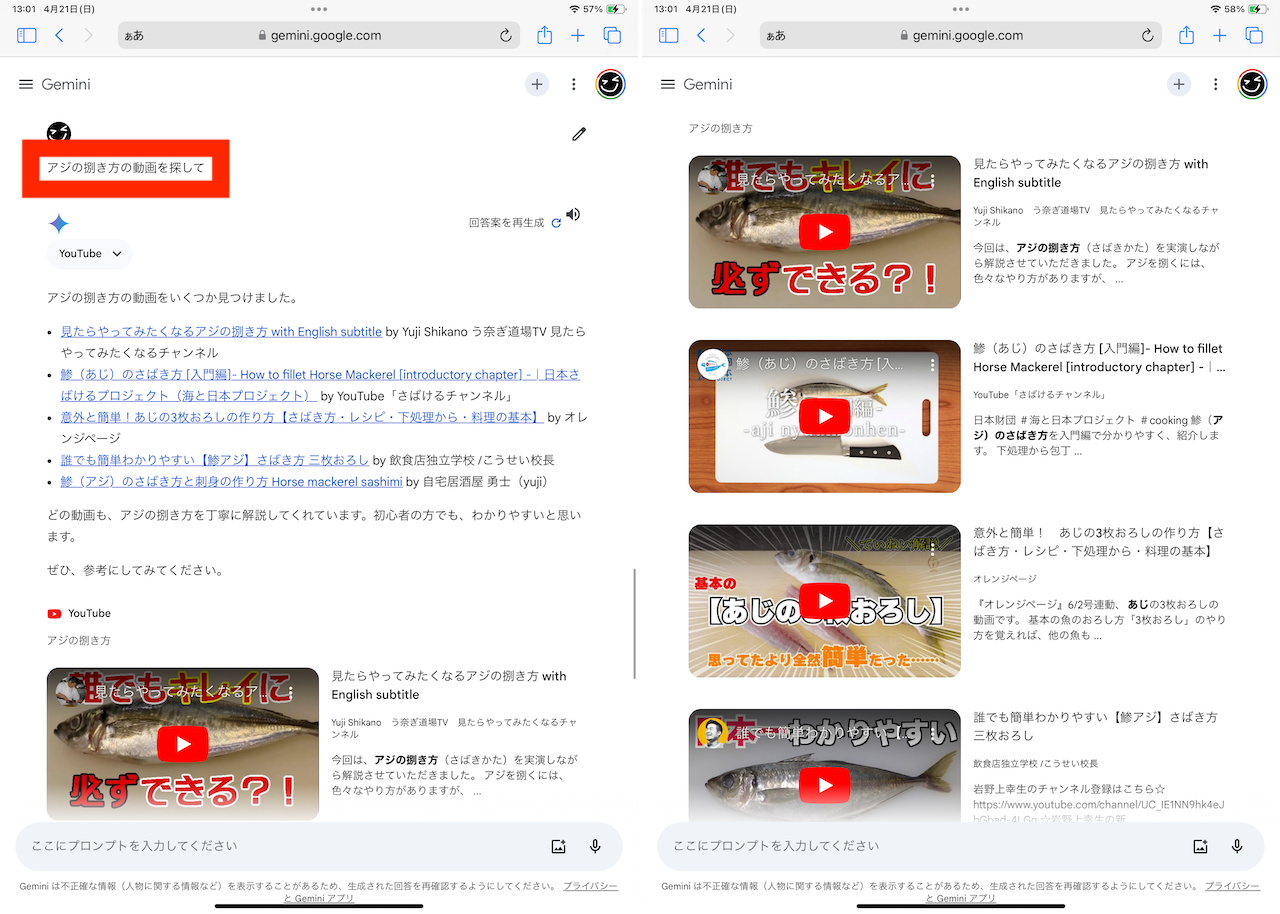Open account avatar in left Gemini window

click(x=610, y=84)
